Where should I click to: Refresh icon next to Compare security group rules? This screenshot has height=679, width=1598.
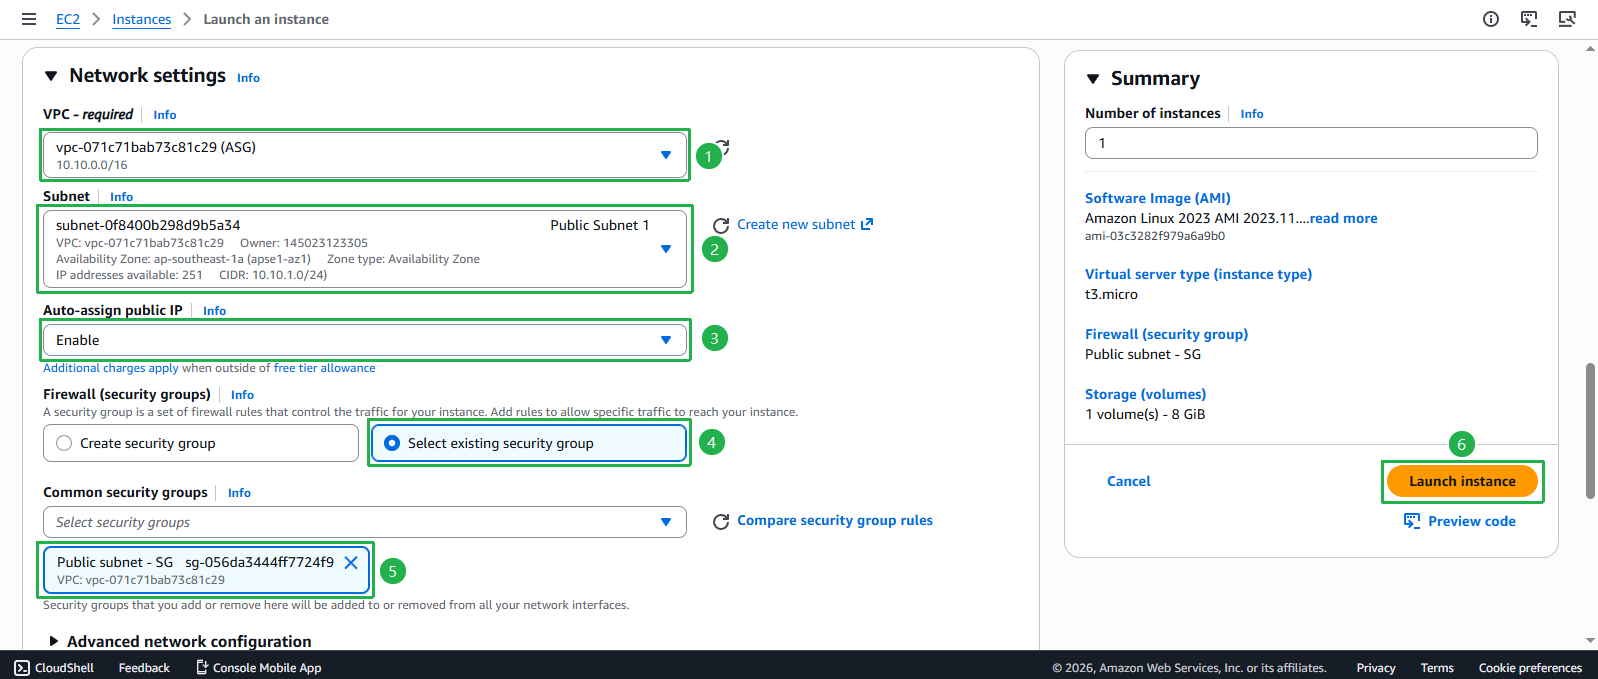(721, 521)
